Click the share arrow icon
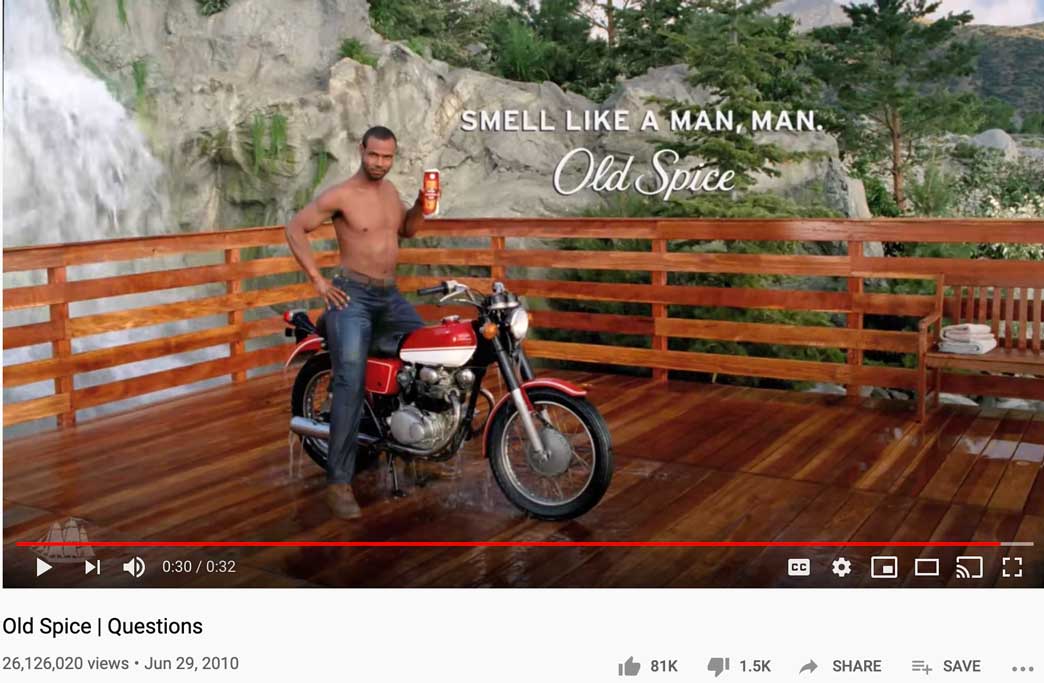Image resolution: width=1044 pixels, height=683 pixels. 808,666
